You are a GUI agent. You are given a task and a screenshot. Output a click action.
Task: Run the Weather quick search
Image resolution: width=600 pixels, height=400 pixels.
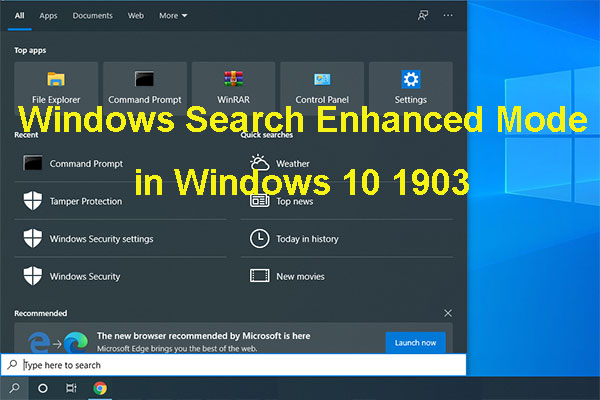pos(347,163)
